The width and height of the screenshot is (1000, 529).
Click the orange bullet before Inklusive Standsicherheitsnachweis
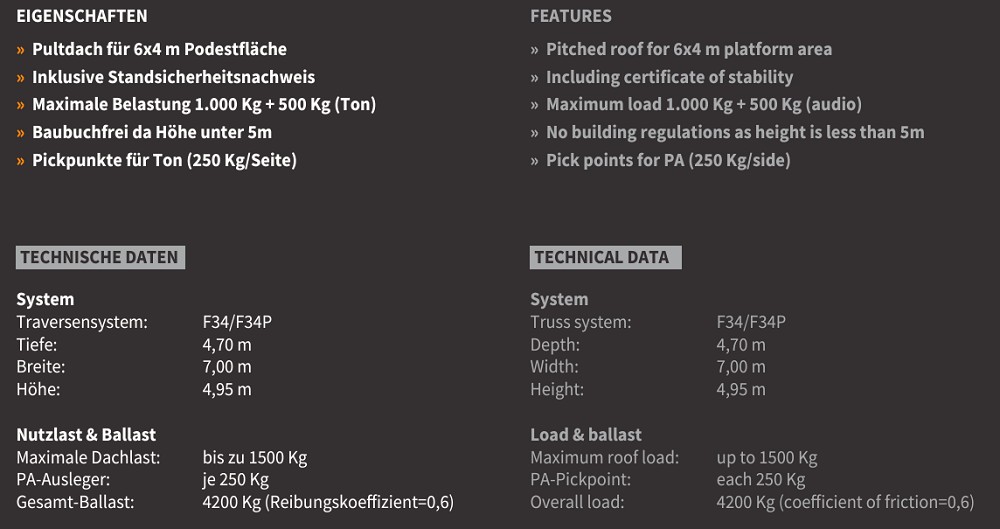click(x=20, y=78)
